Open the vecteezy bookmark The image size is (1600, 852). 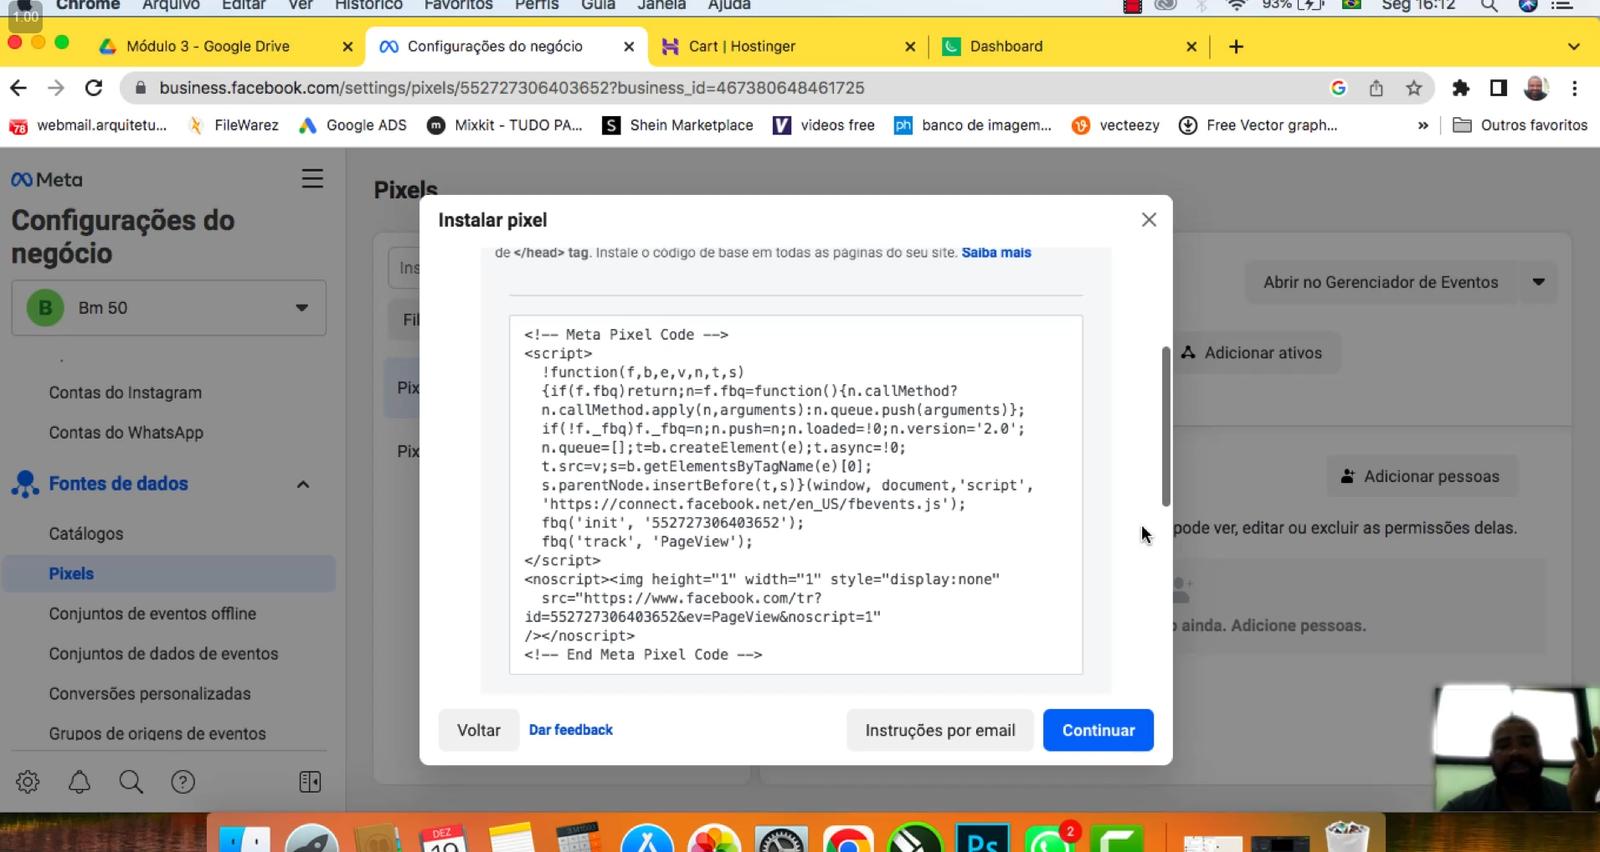(1115, 125)
